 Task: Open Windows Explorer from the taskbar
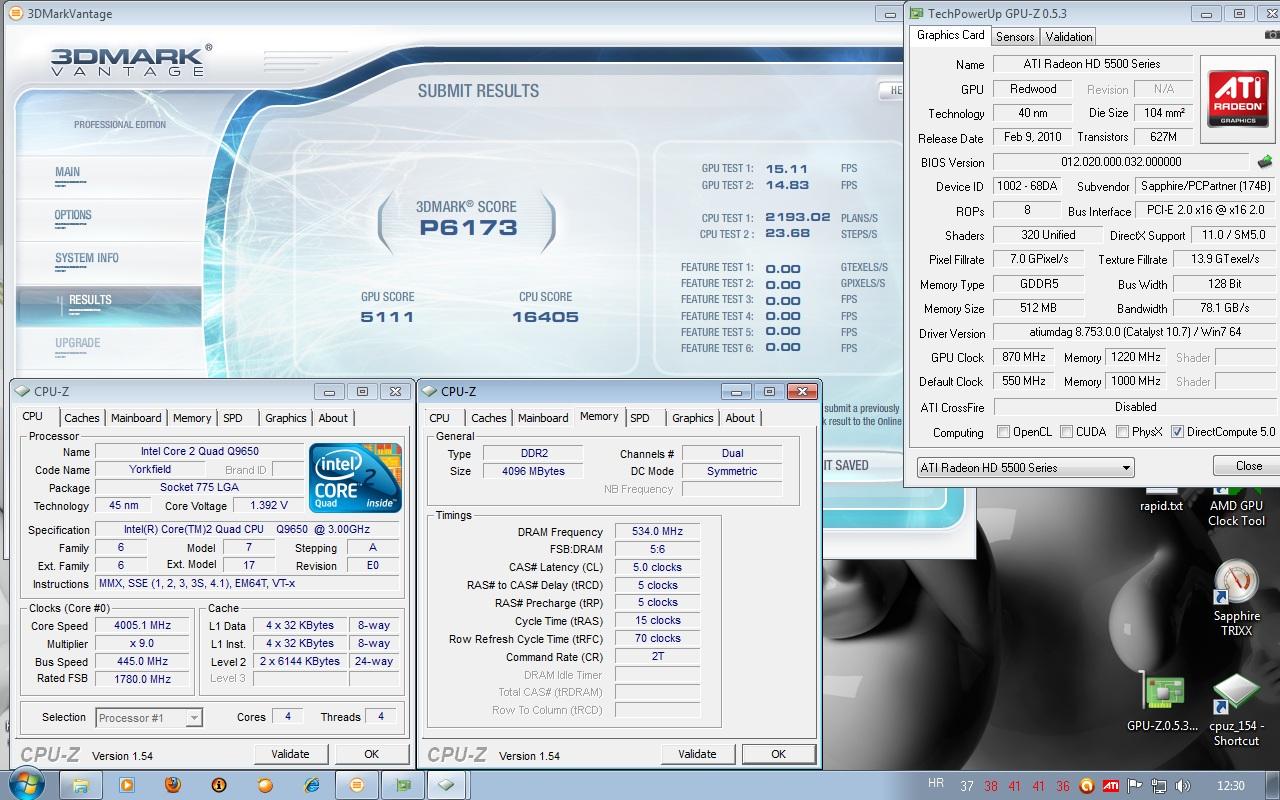81,785
